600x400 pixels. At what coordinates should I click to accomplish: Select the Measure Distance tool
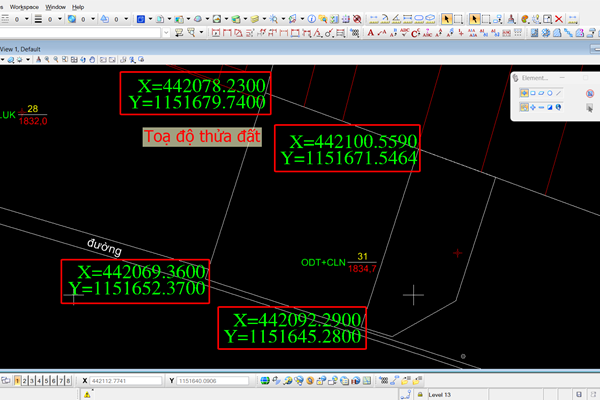(373, 19)
